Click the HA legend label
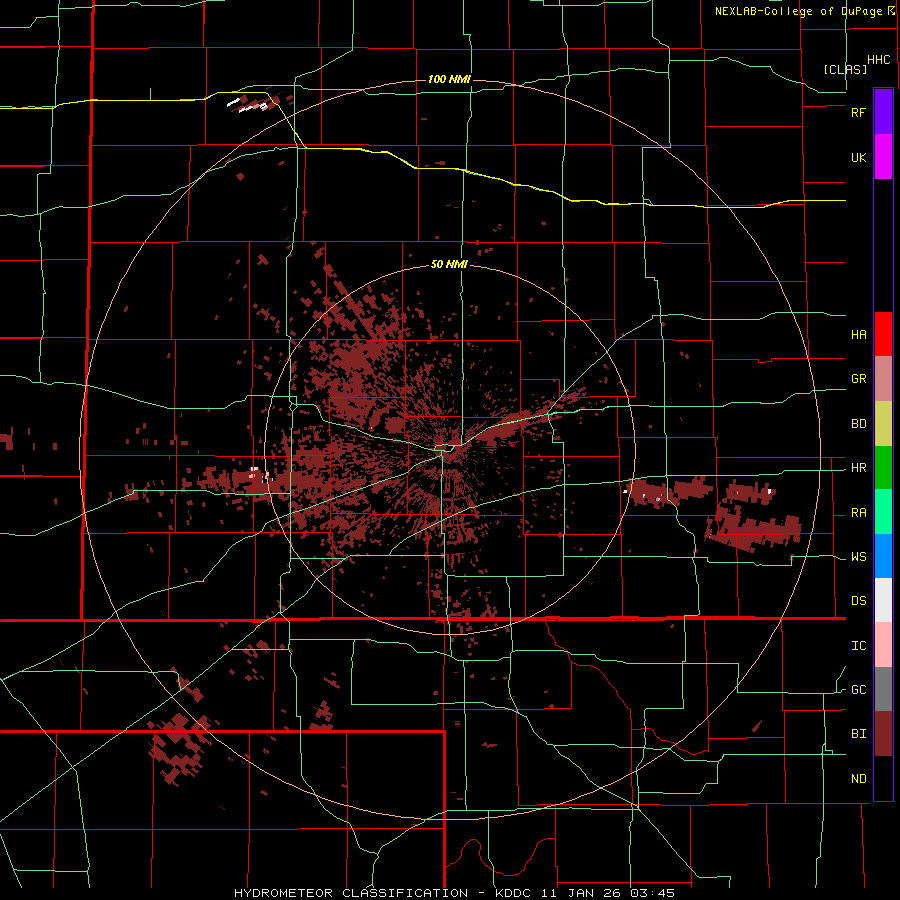900x900 pixels. [x=858, y=335]
